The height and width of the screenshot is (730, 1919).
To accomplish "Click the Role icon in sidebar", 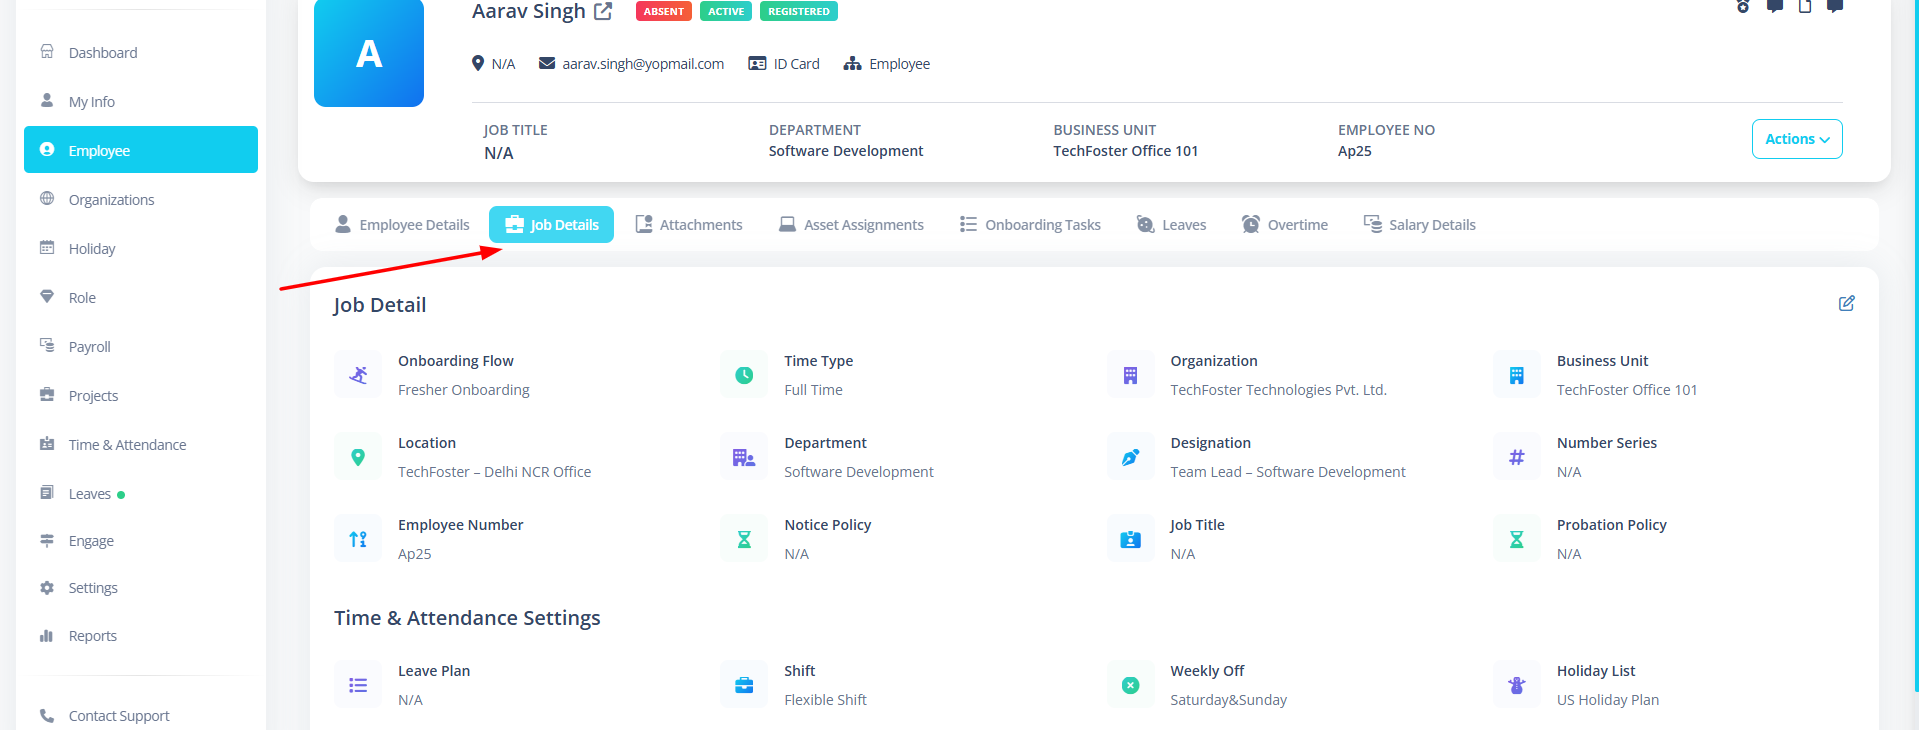I will [47, 297].
